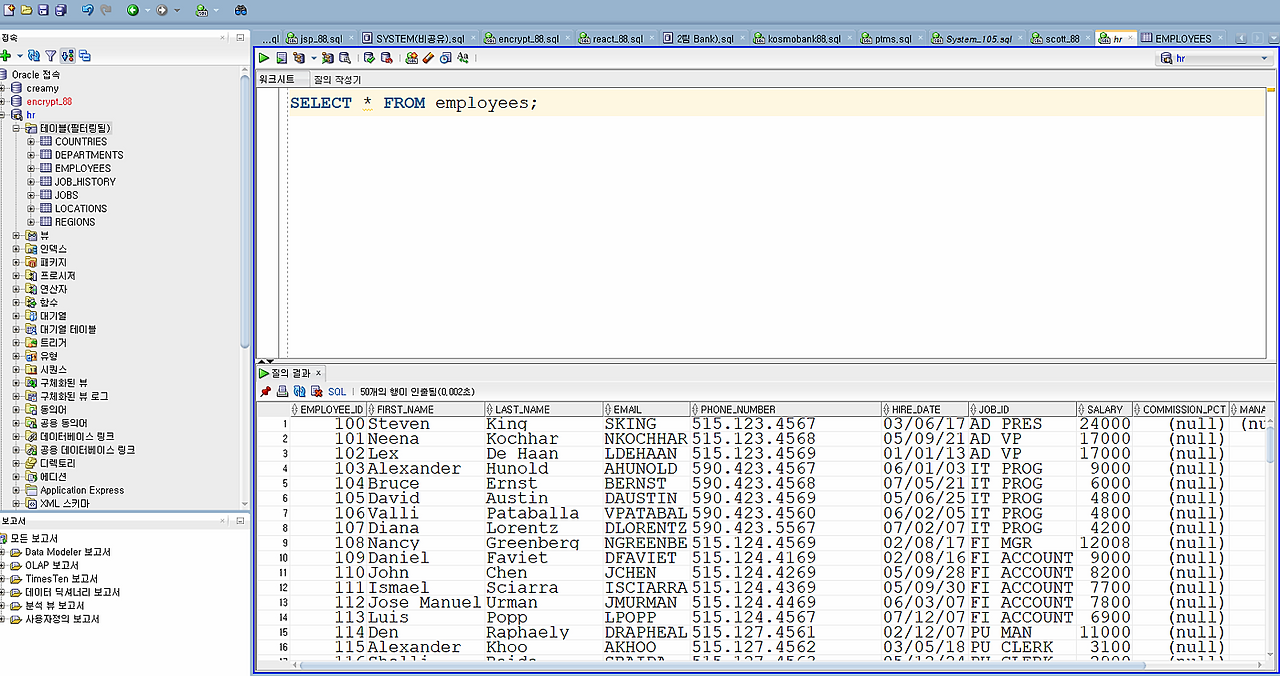The image size is (1280, 676).
Task: Click the Collapse All icon in connections panel
Action: pyautogui.click(x=85, y=56)
